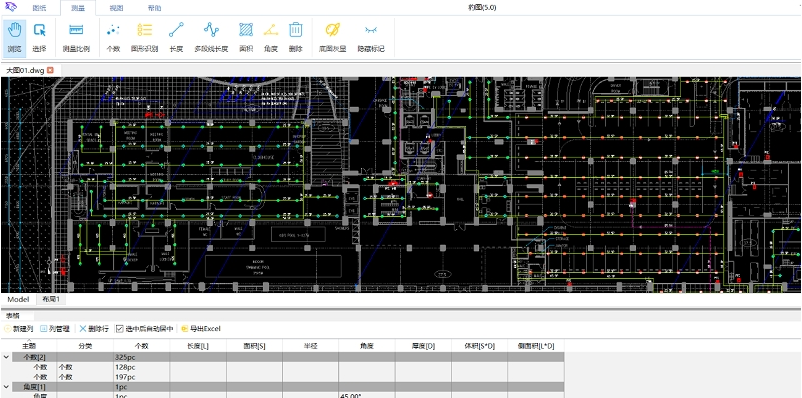Pick the 长度 length measurement tool
Image resolution: width=802 pixels, height=398 pixels.
pyautogui.click(x=176, y=38)
